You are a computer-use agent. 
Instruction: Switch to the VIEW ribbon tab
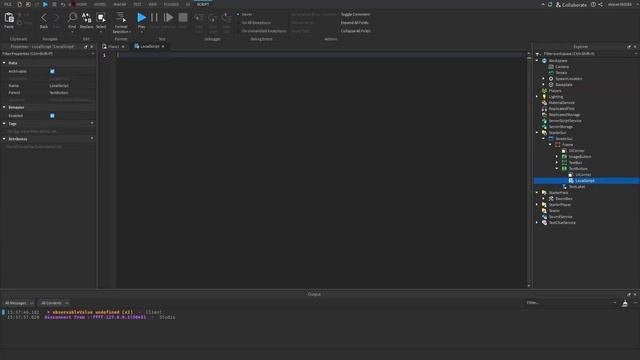[153, 4]
